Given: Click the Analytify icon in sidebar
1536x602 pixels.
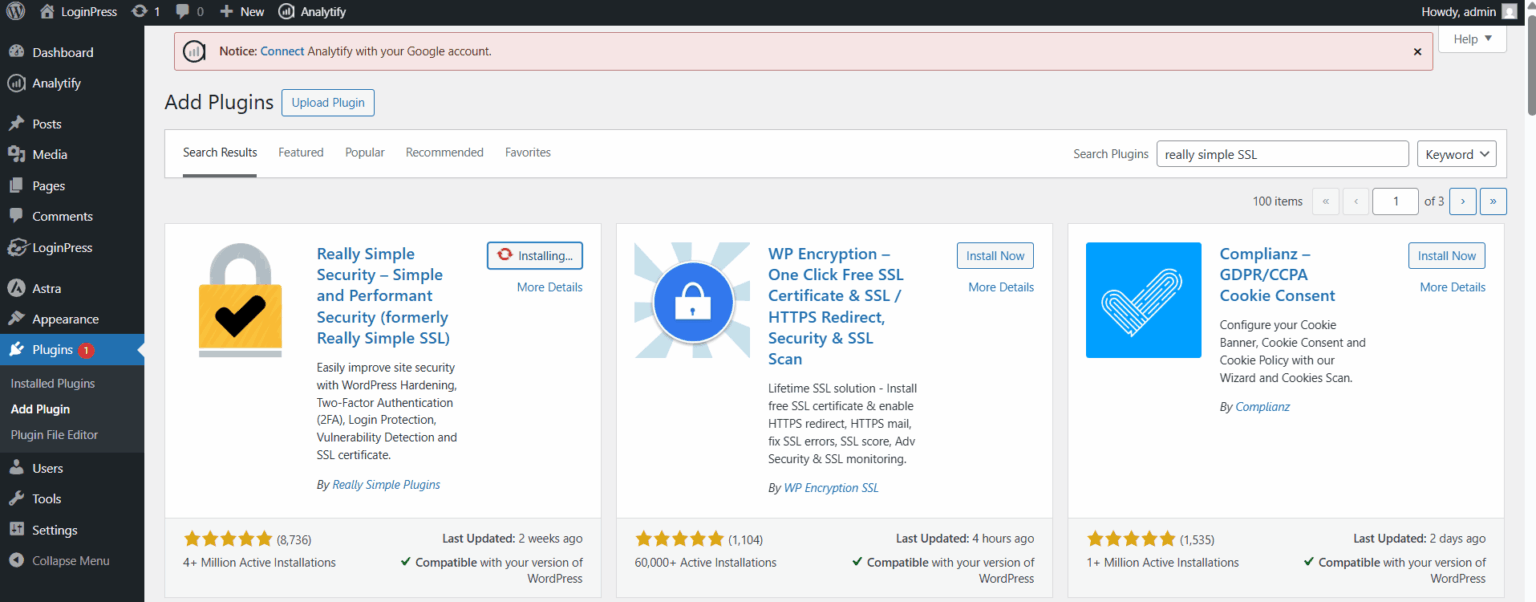Looking at the screenshot, I should 16,83.
